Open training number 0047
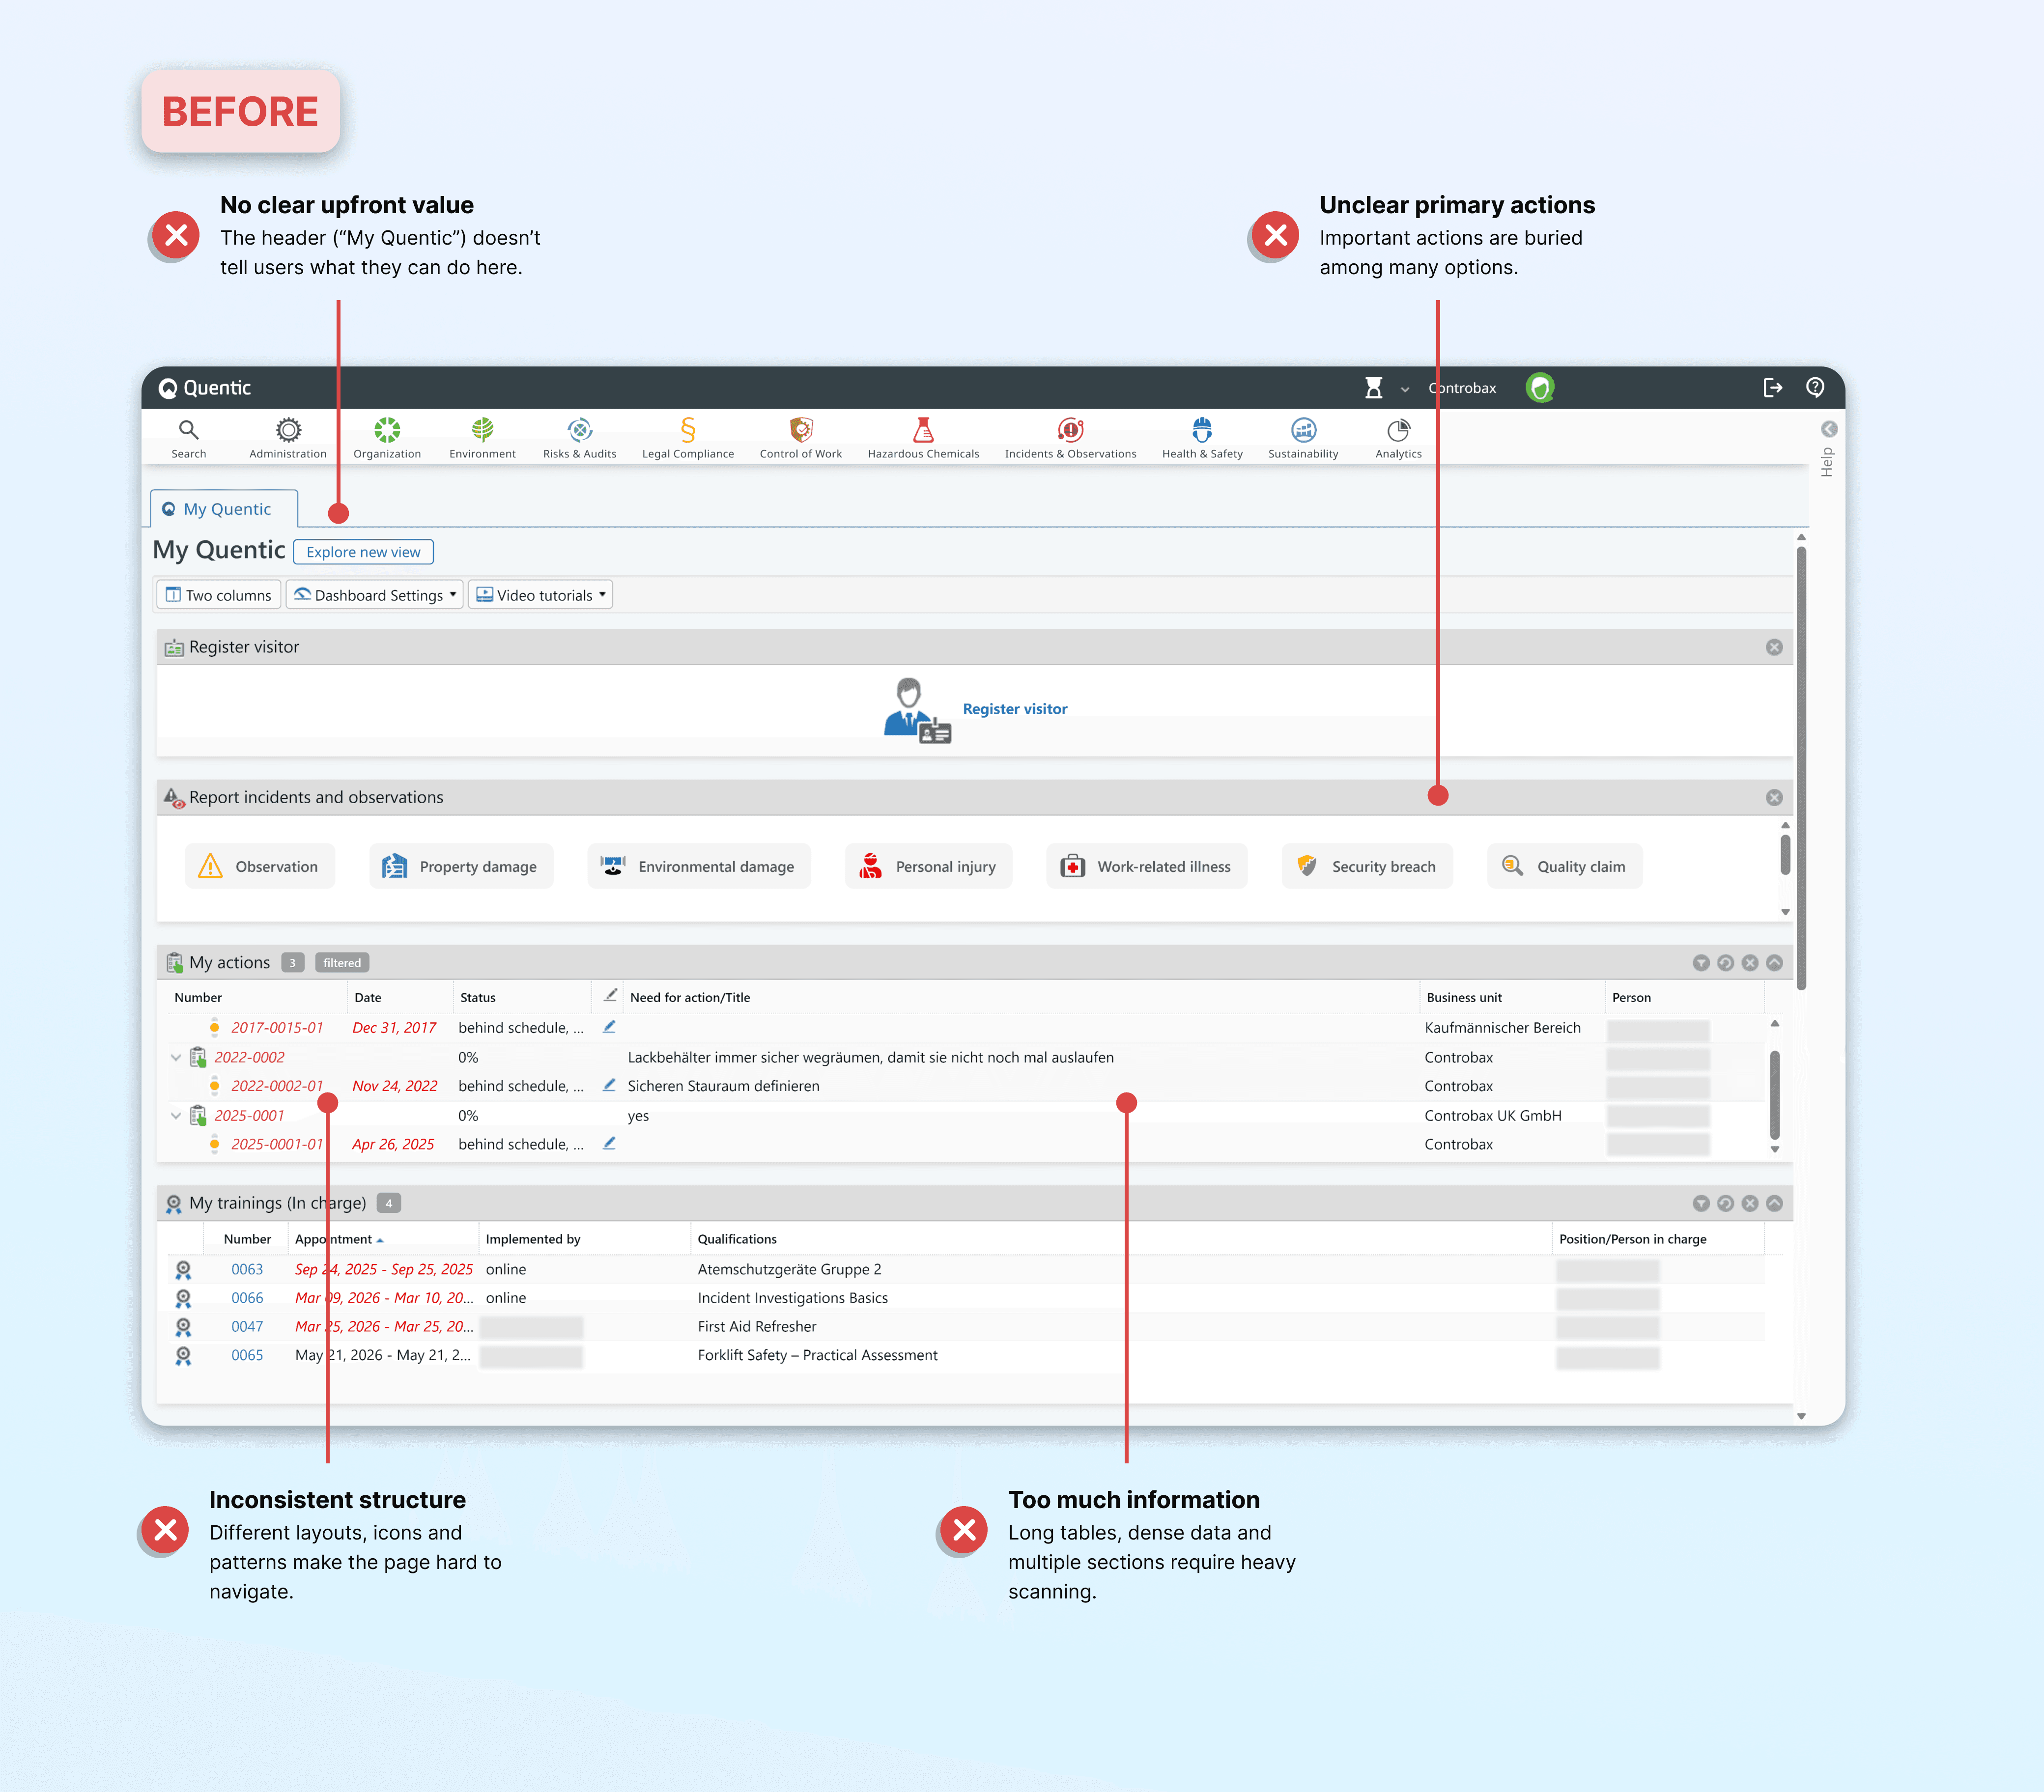The height and width of the screenshot is (1792, 2044). click(247, 1327)
